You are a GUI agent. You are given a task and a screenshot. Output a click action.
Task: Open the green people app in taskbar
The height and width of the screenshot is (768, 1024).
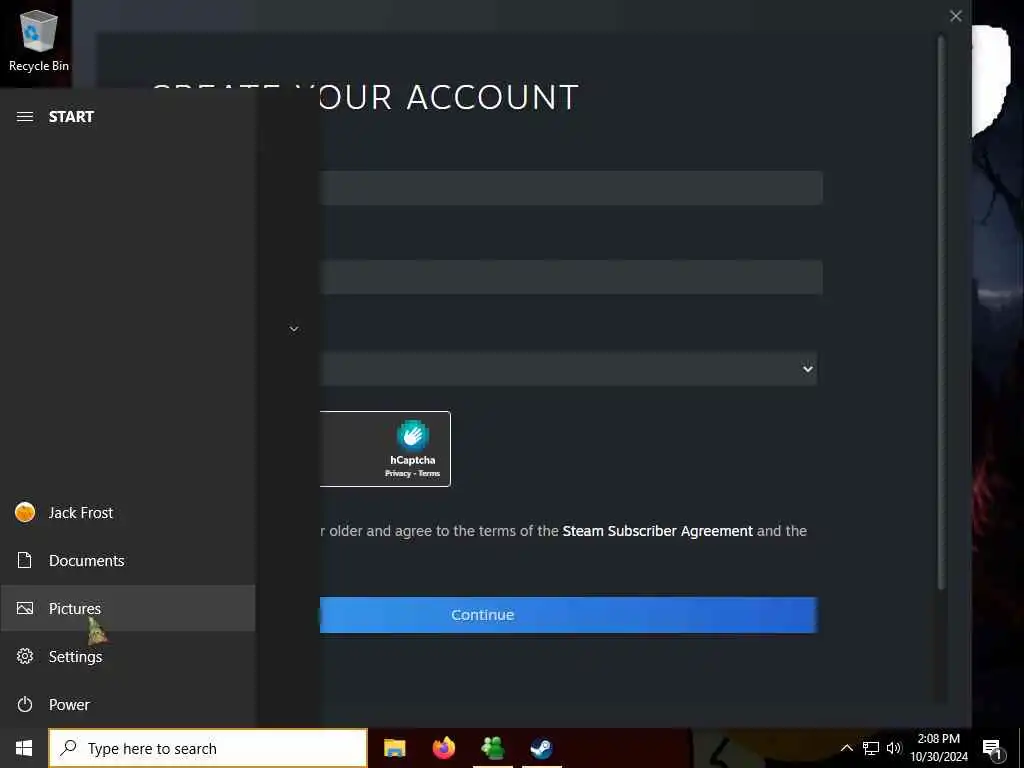492,748
